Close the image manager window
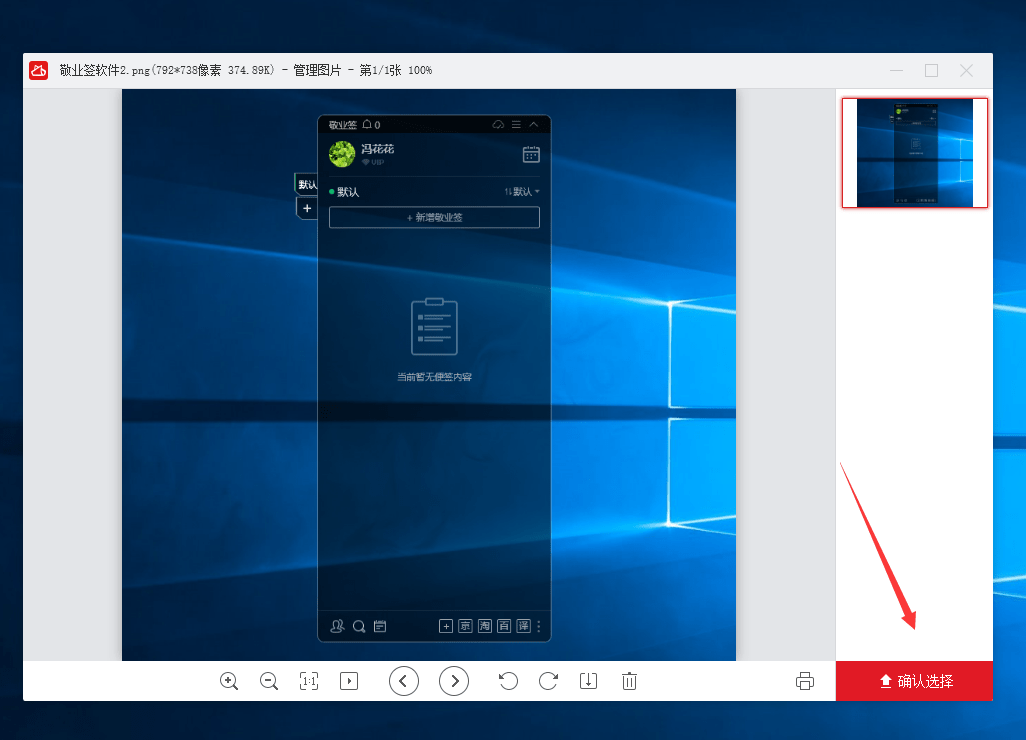Screen dimensions: 1026x740 coord(966,70)
